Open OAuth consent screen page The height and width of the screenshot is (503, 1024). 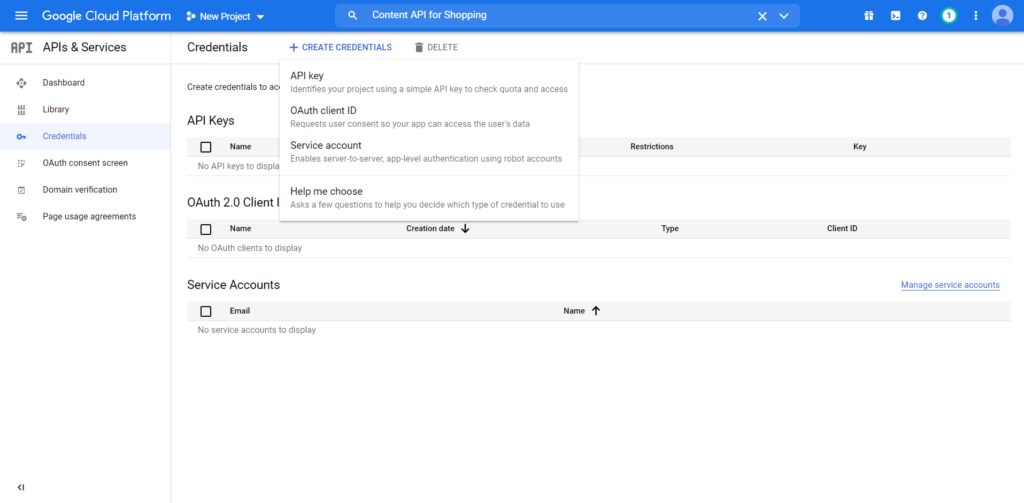(x=85, y=163)
